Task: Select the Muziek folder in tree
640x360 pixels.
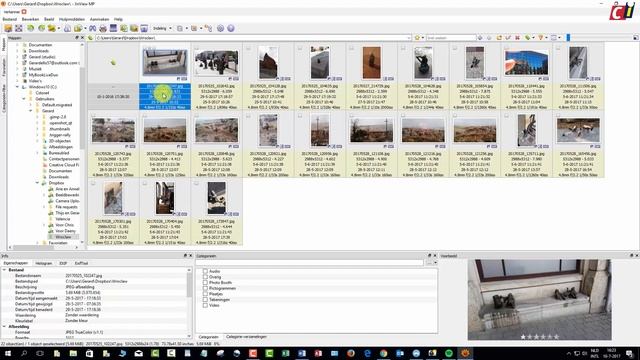Action: [x=35, y=69]
